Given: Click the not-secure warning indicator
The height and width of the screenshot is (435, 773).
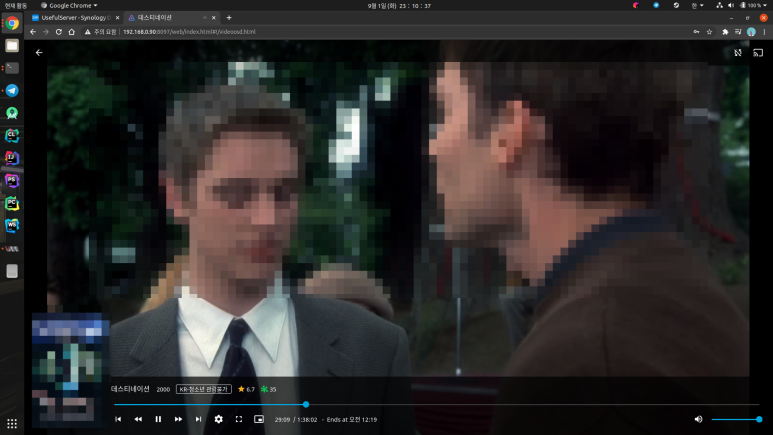Looking at the screenshot, I should 101,32.
